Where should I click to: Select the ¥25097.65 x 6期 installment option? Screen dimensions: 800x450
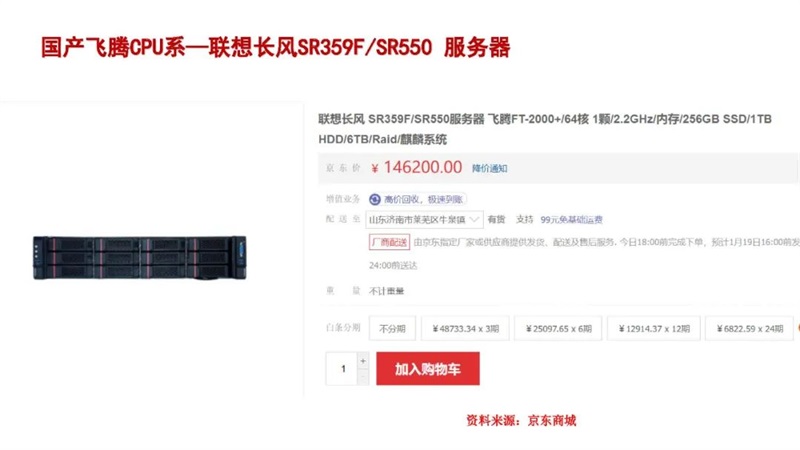pyautogui.click(x=558, y=329)
